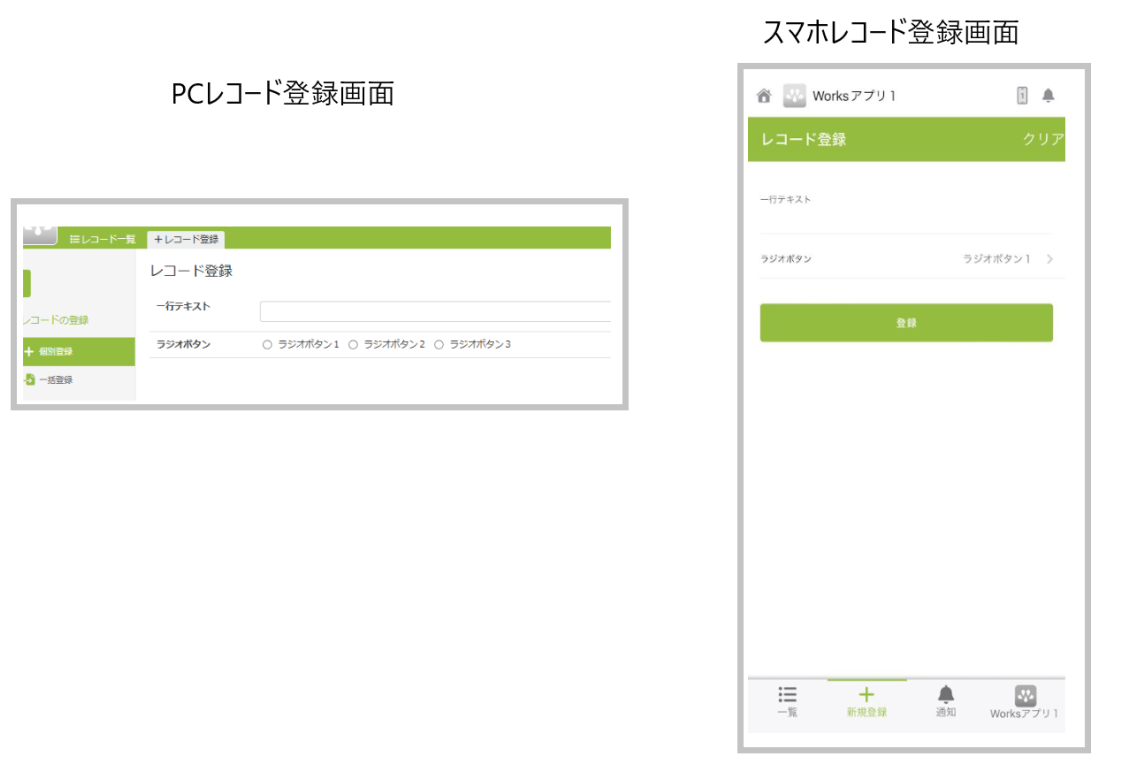This screenshot has width=1124, height=767.
Task: Open the 個別登録 sidebar item
Action: click(x=55, y=352)
